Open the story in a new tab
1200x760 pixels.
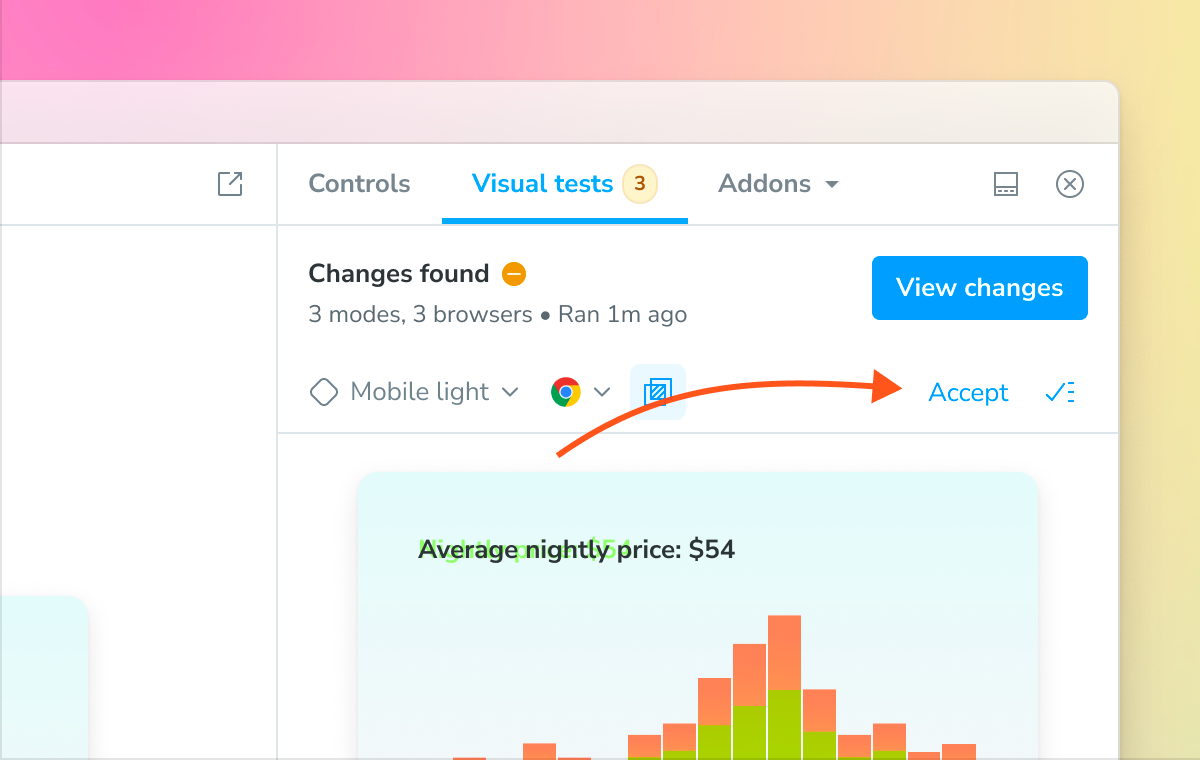[230, 184]
